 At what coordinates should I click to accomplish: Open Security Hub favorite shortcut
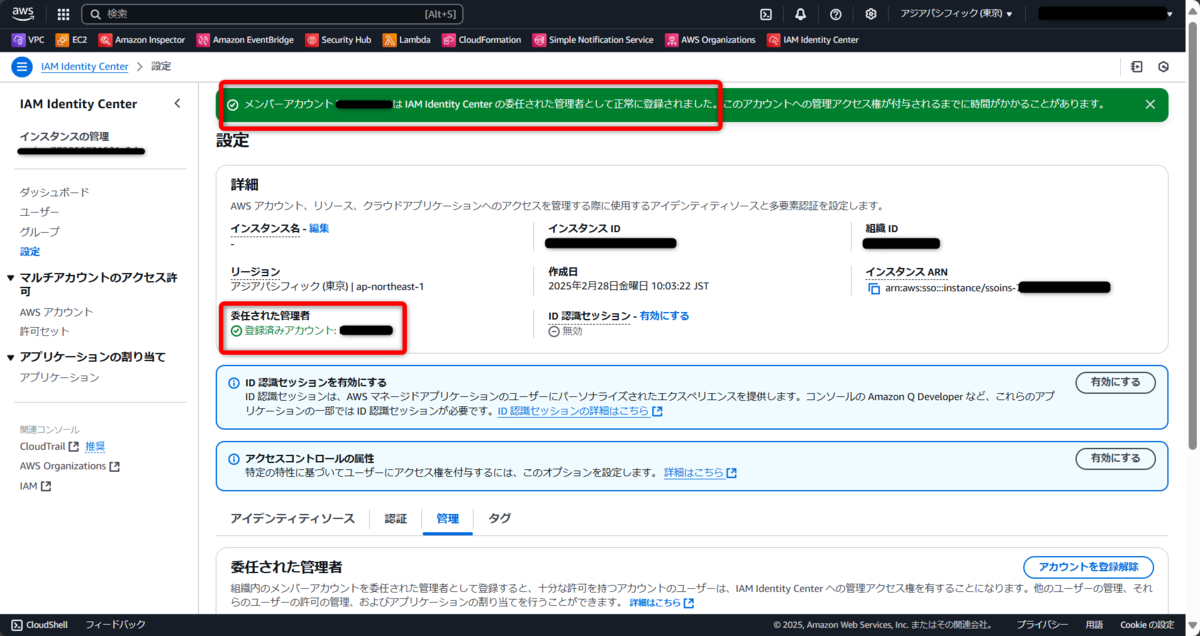(x=338, y=40)
